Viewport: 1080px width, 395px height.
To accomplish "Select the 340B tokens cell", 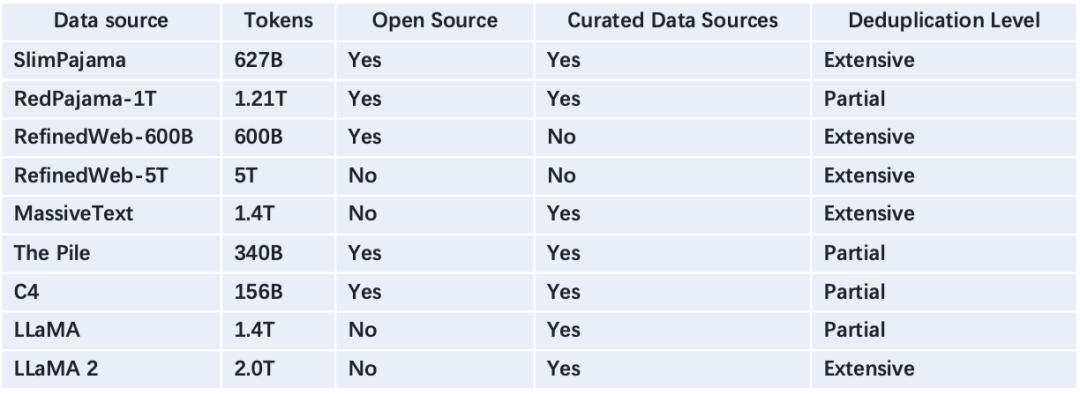I will [258, 253].
